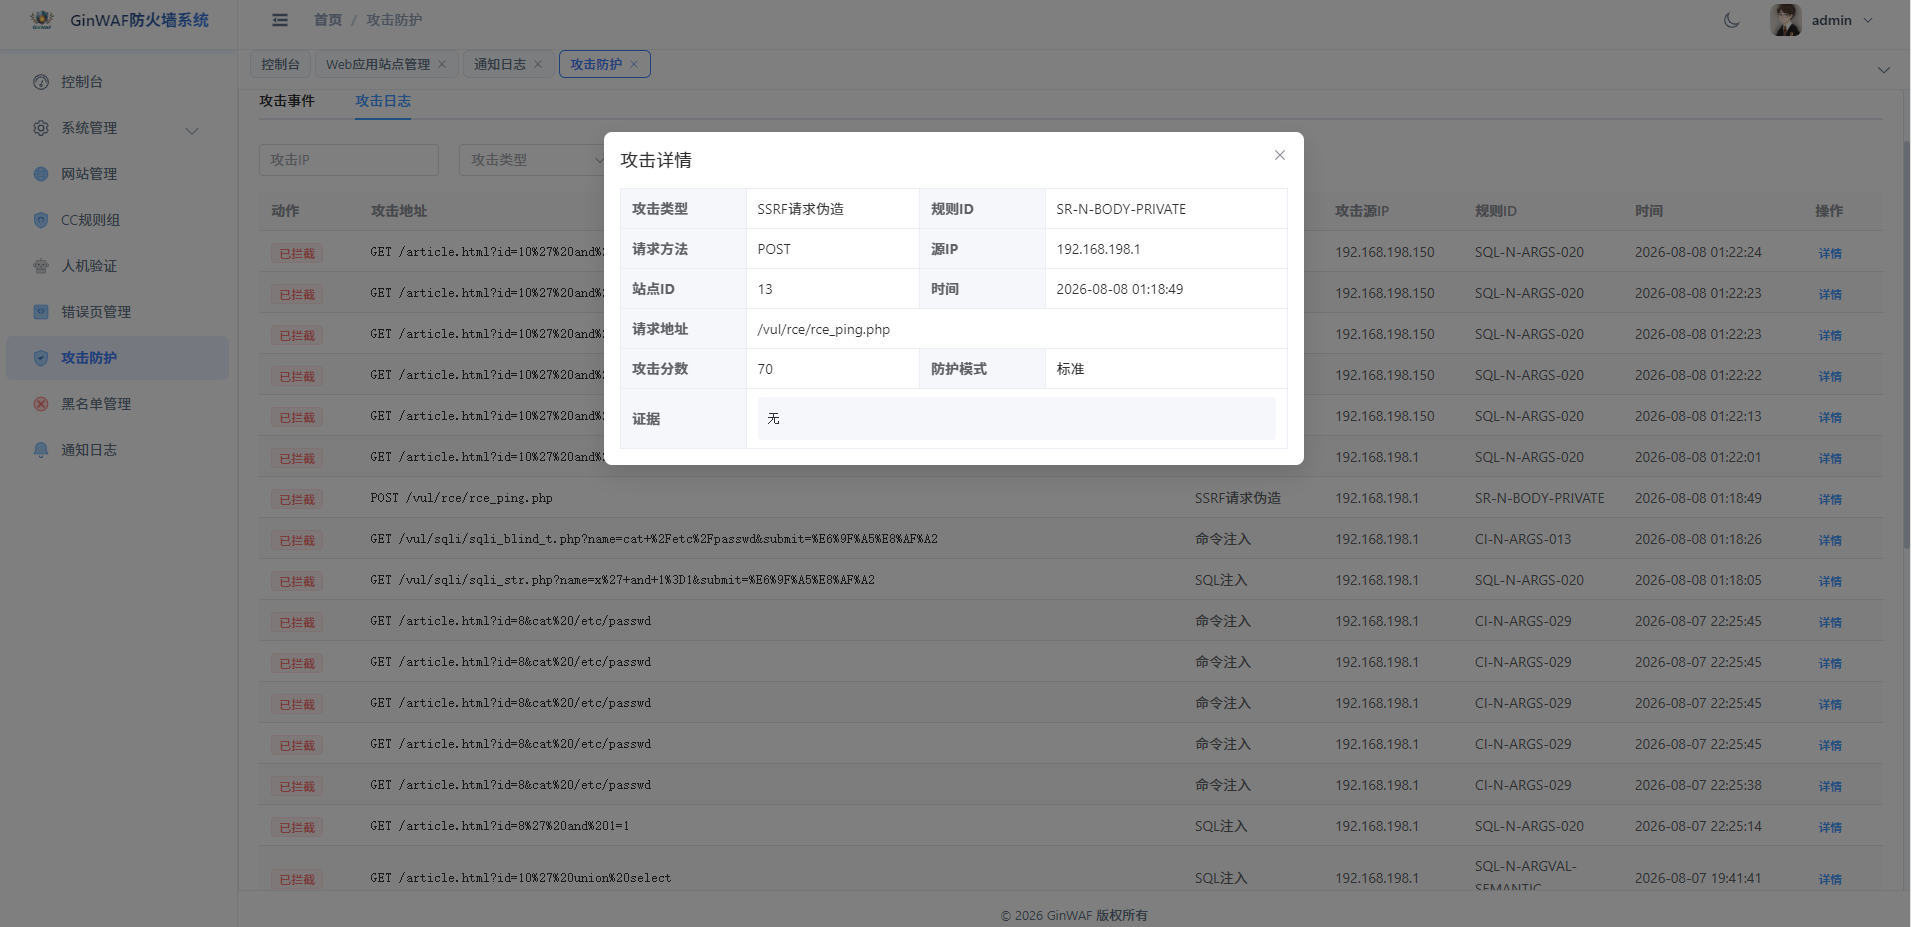Image resolution: width=1914 pixels, height=927 pixels.
Task: Click POST /vul/rce/rce_ping.php table cell
Action: point(461,498)
